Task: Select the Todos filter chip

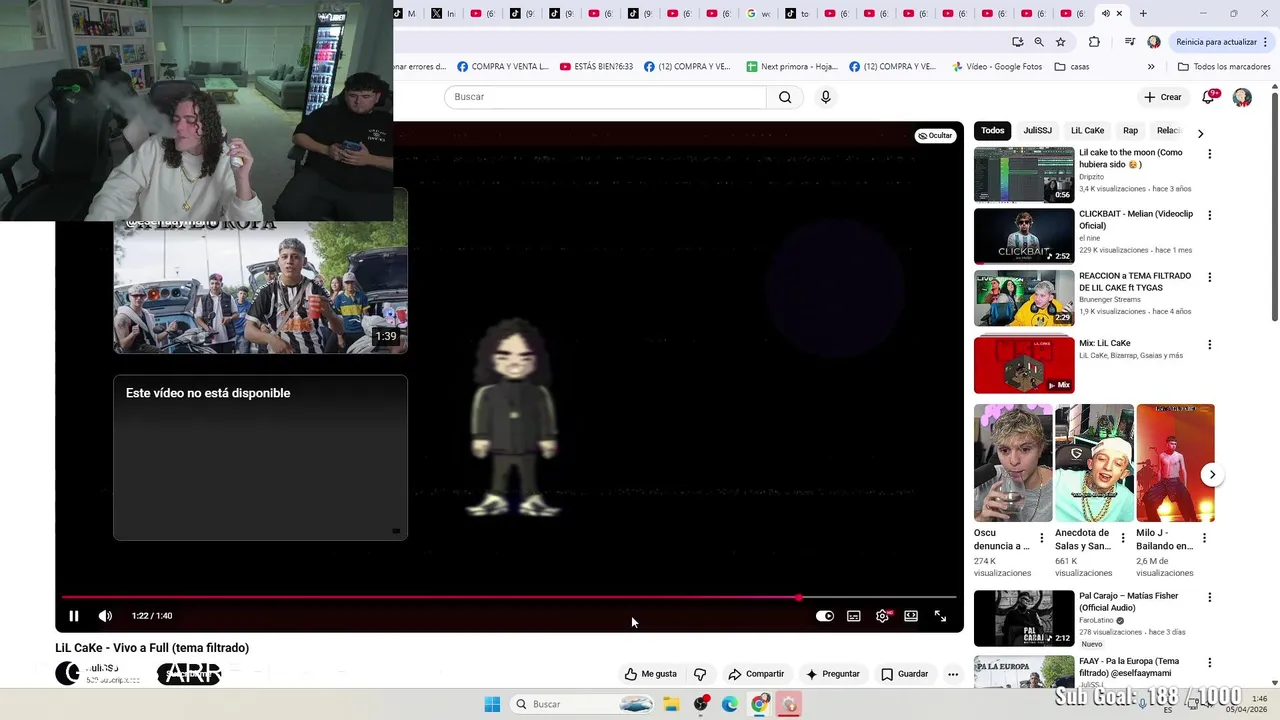Action: 993,131
